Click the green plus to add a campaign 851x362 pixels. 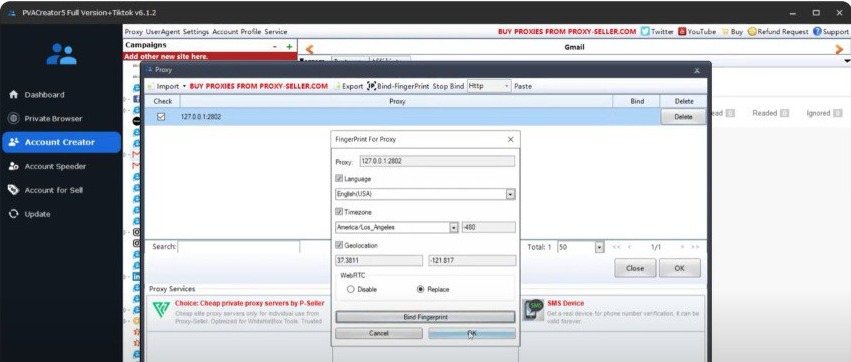[289, 47]
